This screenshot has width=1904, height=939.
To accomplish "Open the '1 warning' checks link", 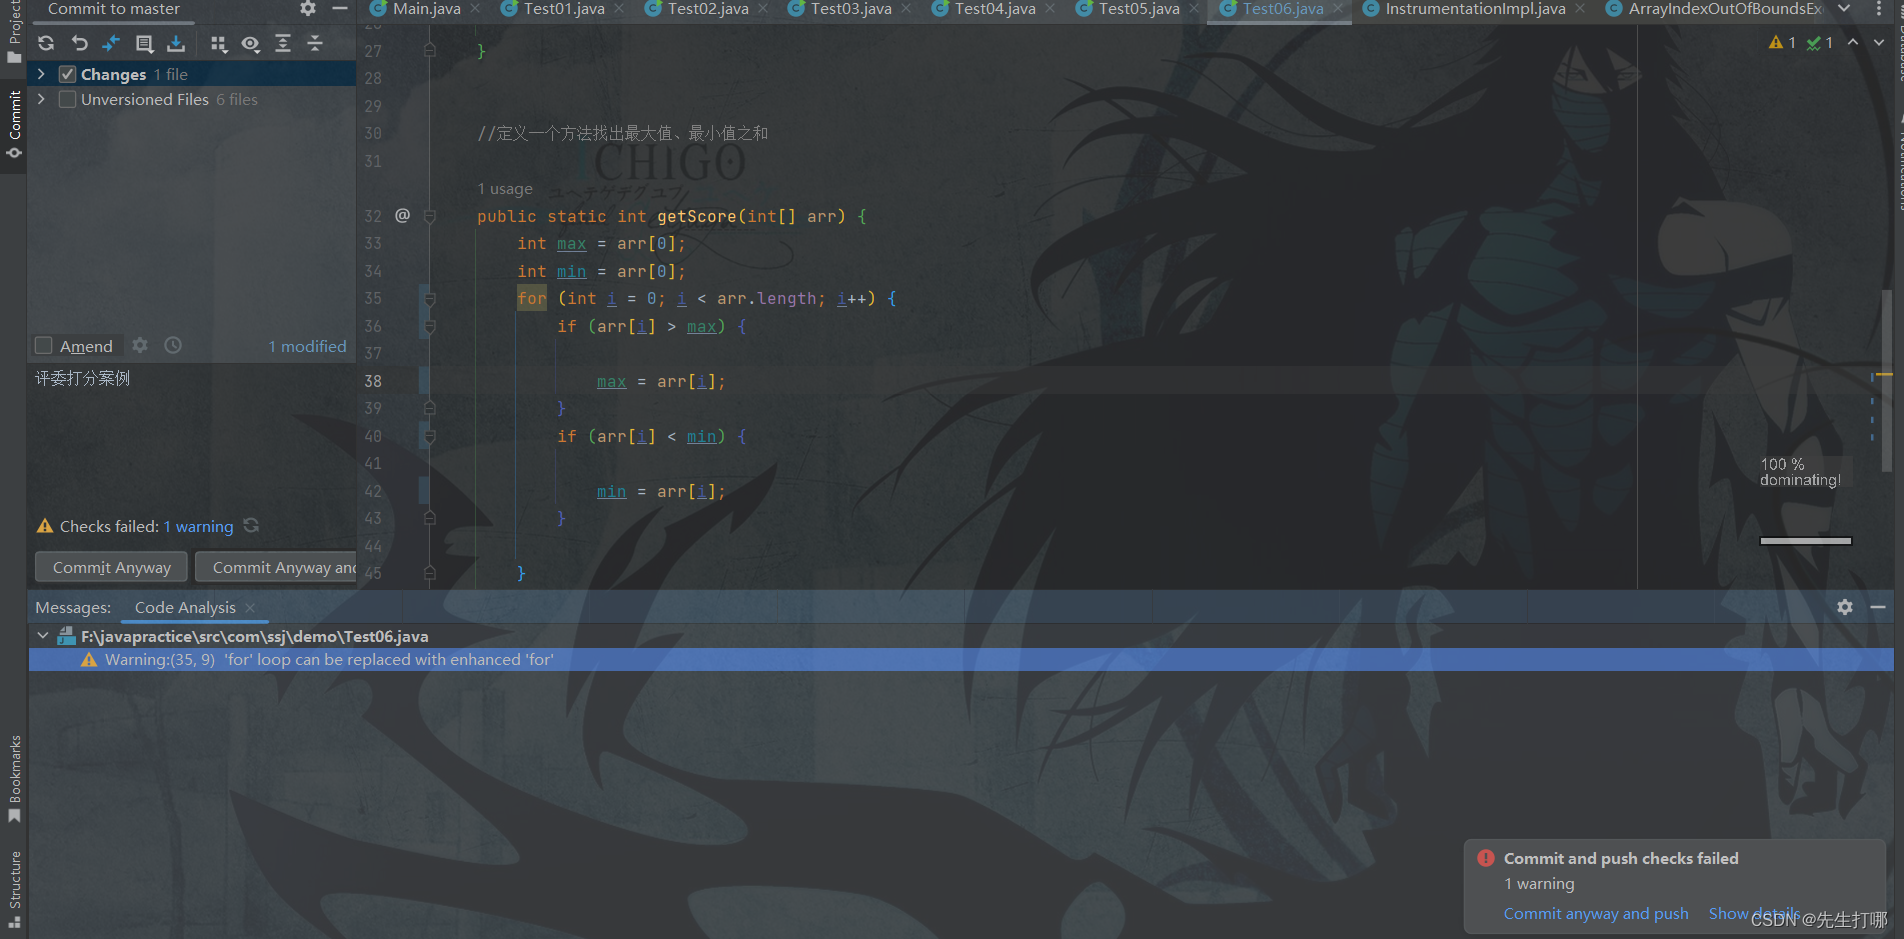I will [198, 526].
